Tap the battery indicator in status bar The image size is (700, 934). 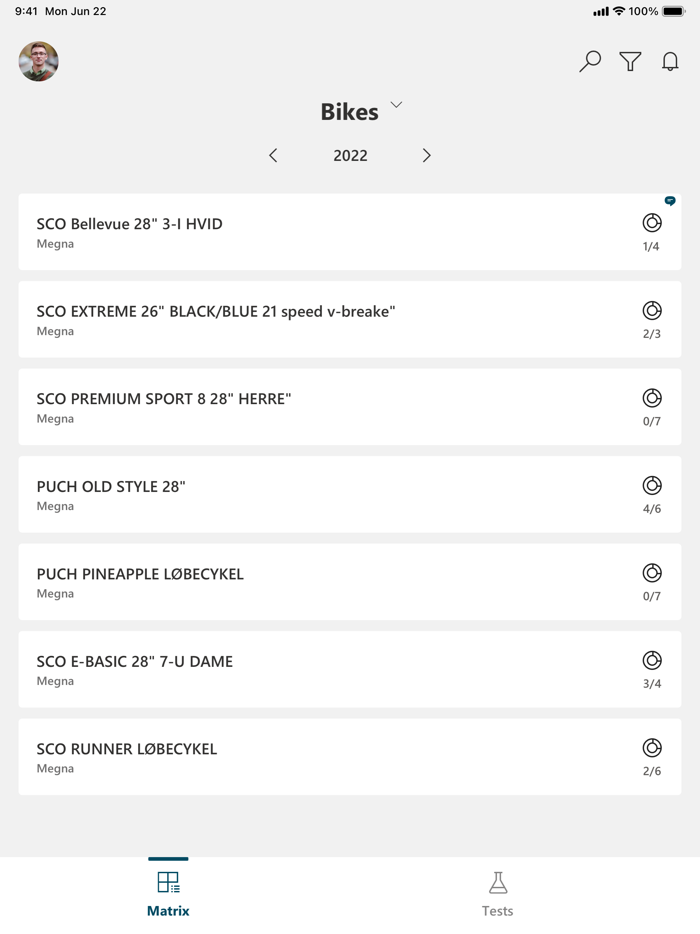coord(673,12)
